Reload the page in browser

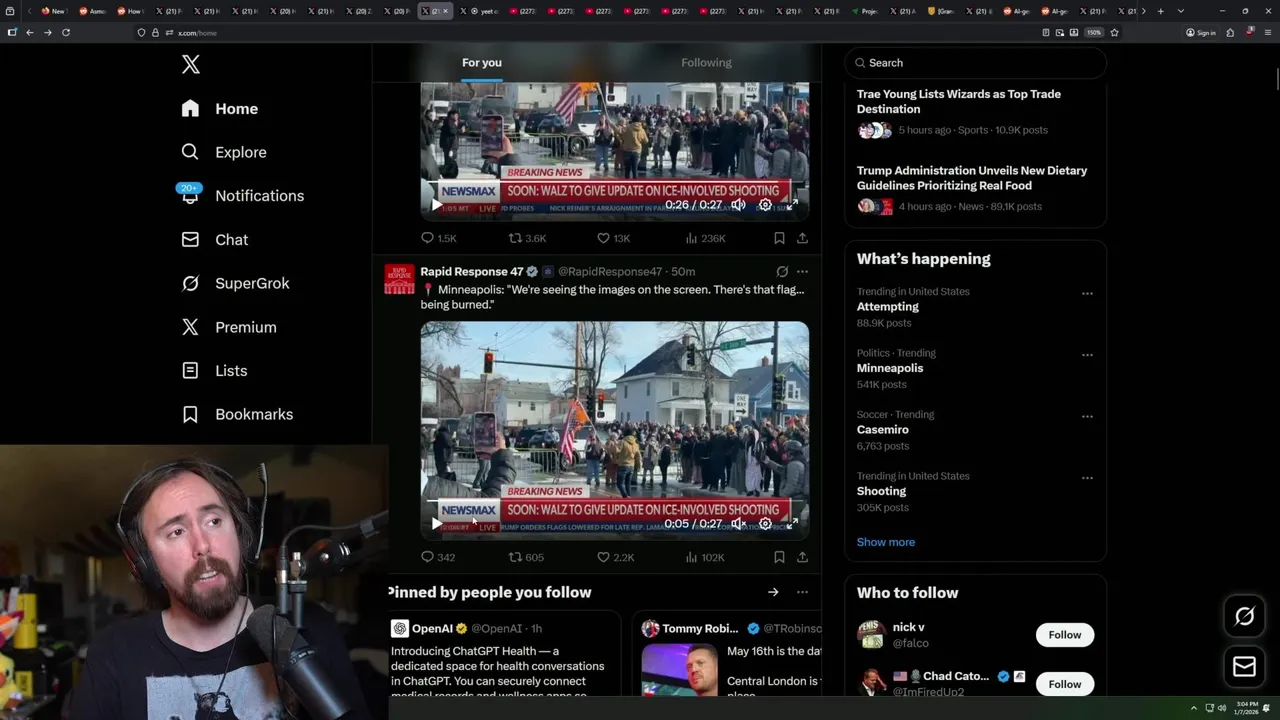click(66, 33)
